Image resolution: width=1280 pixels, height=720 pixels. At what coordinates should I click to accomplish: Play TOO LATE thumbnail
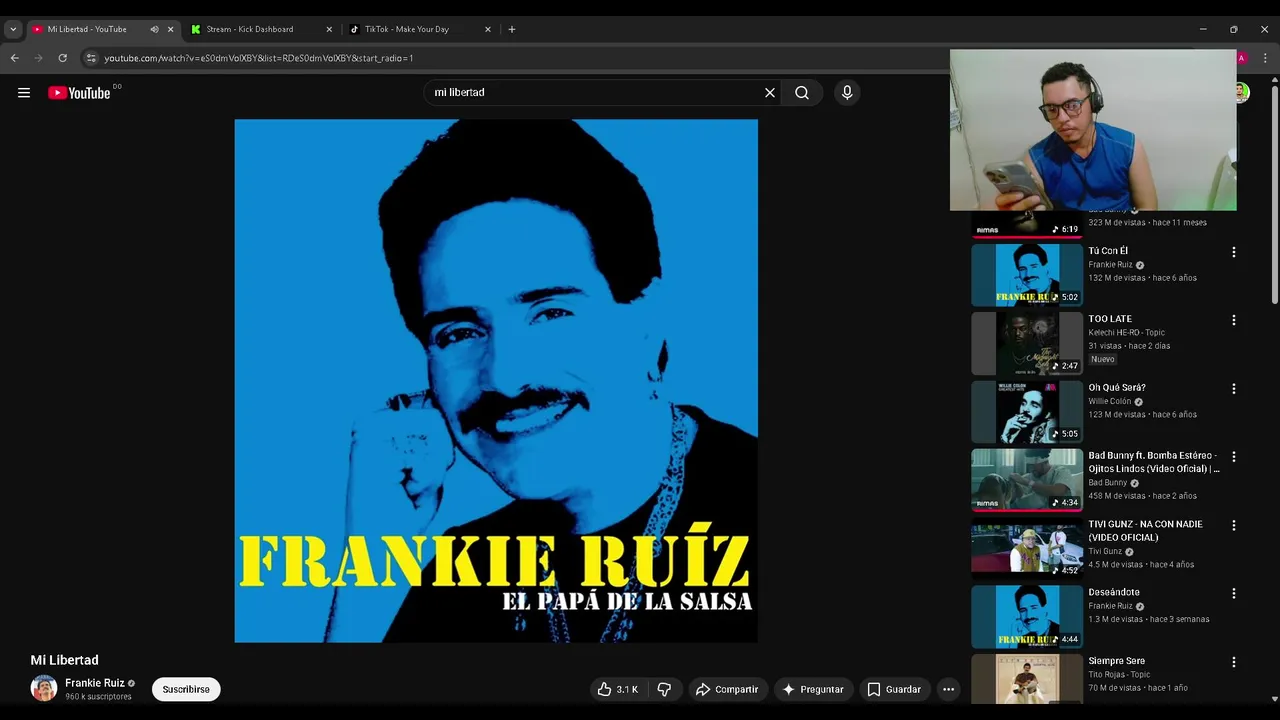coord(1027,343)
